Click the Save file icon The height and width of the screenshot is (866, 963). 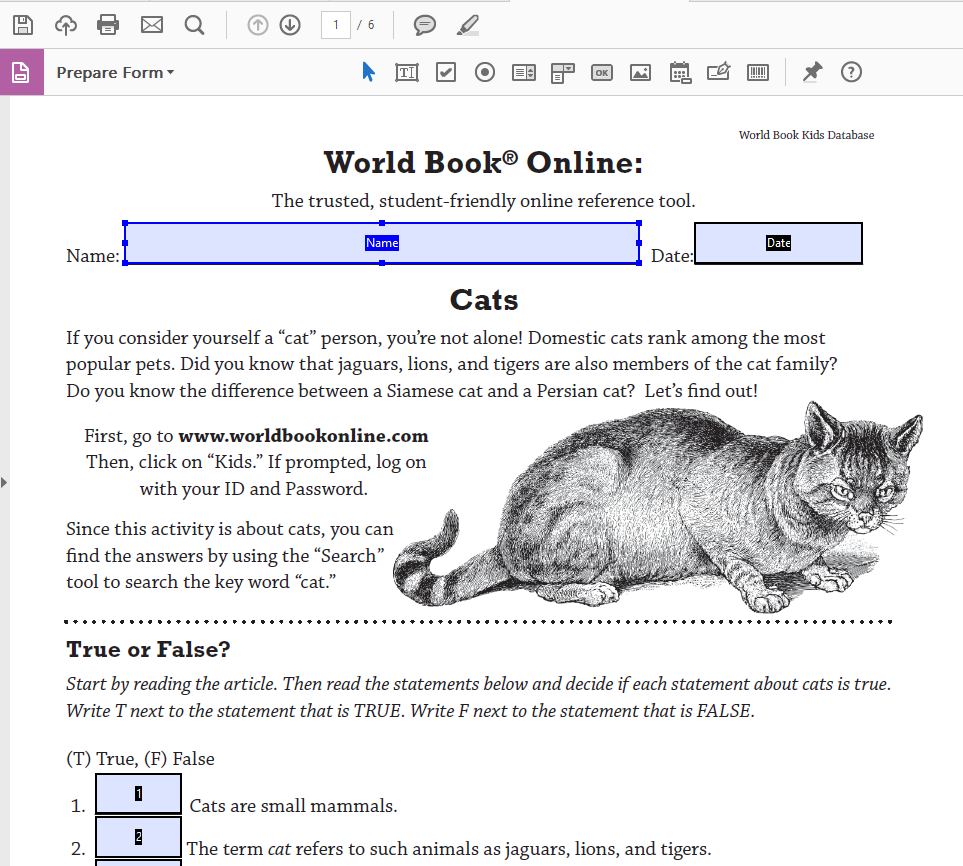23,25
